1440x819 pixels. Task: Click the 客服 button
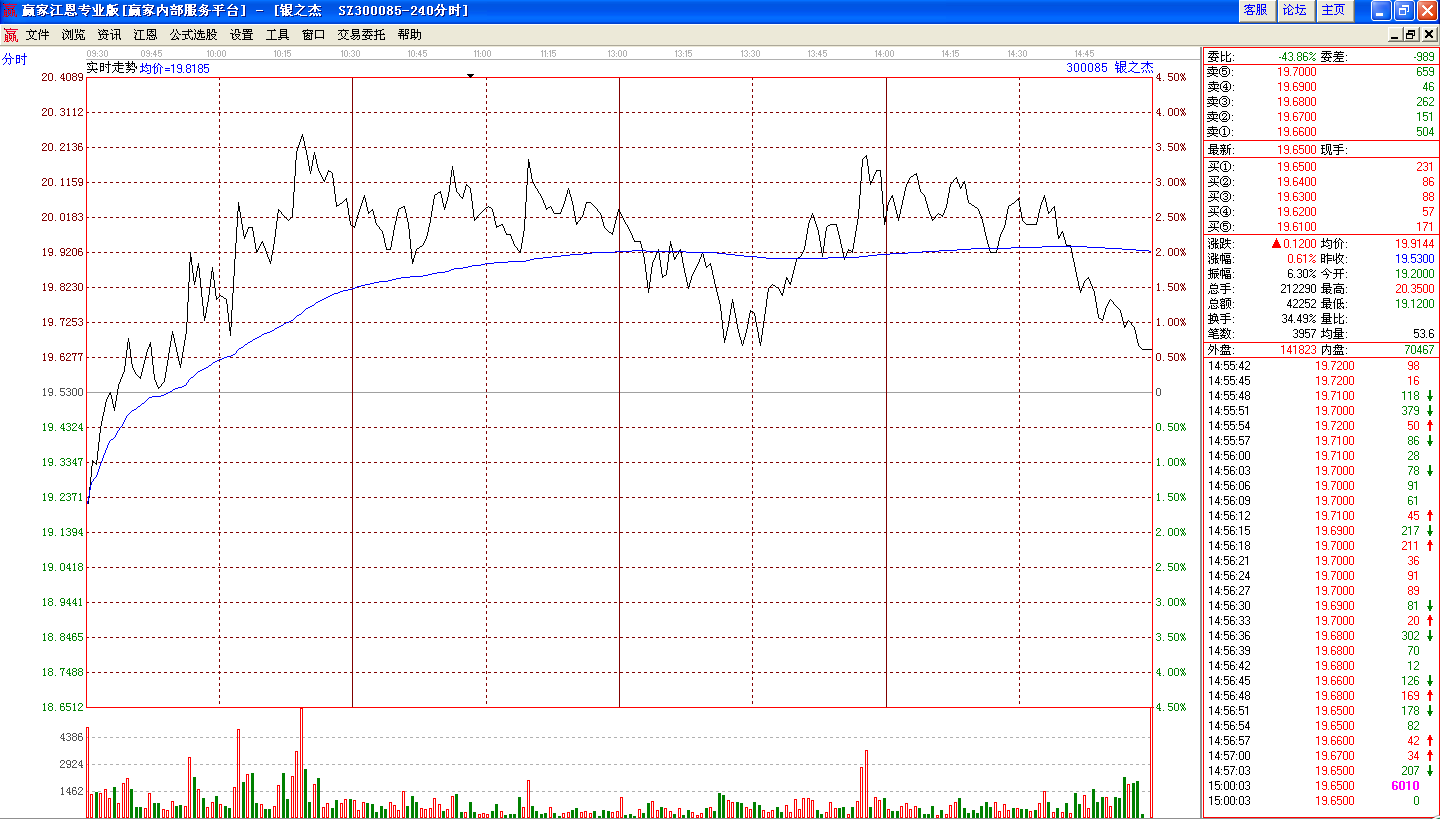(1255, 10)
